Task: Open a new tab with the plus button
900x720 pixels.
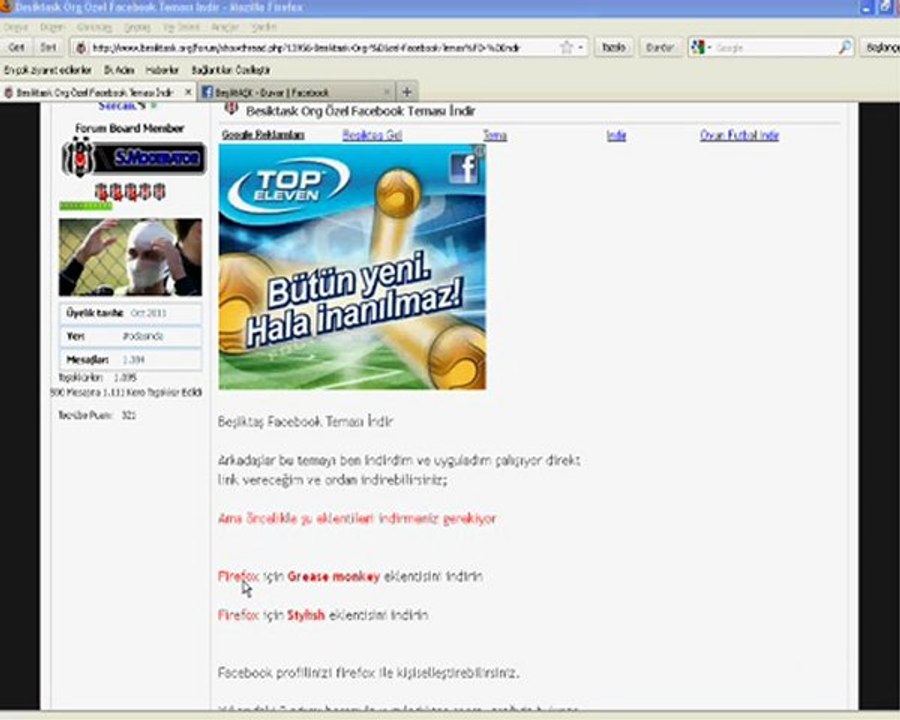Action: tap(406, 92)
